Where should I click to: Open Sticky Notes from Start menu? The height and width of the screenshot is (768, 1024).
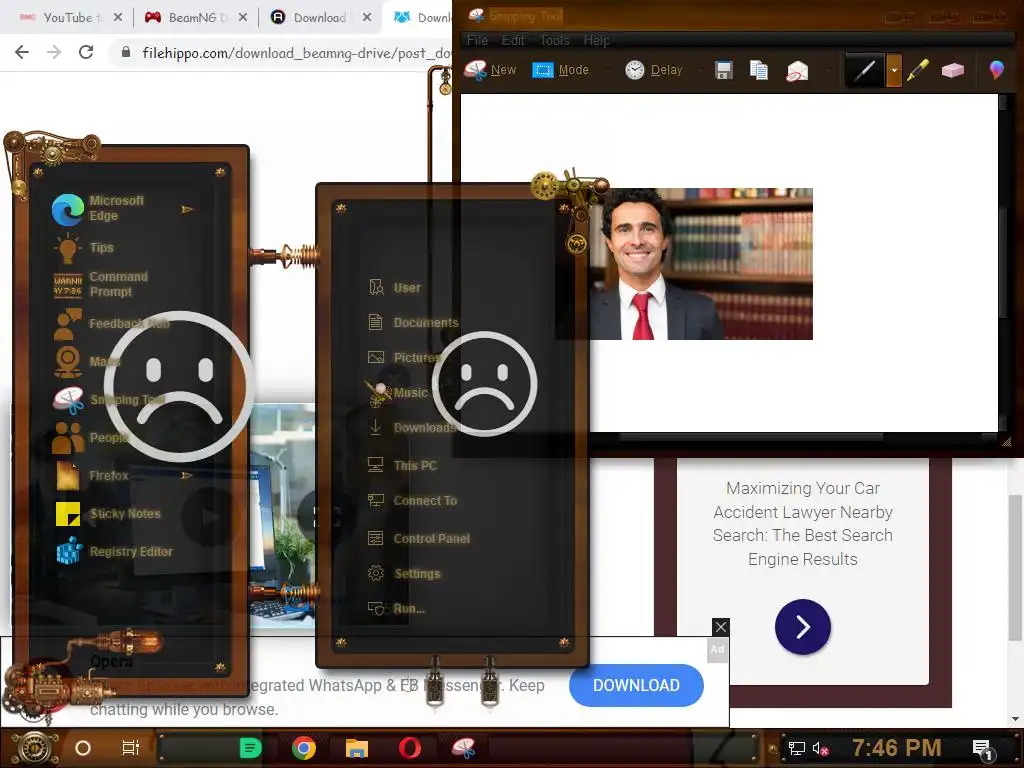click(x=108, y=514)
